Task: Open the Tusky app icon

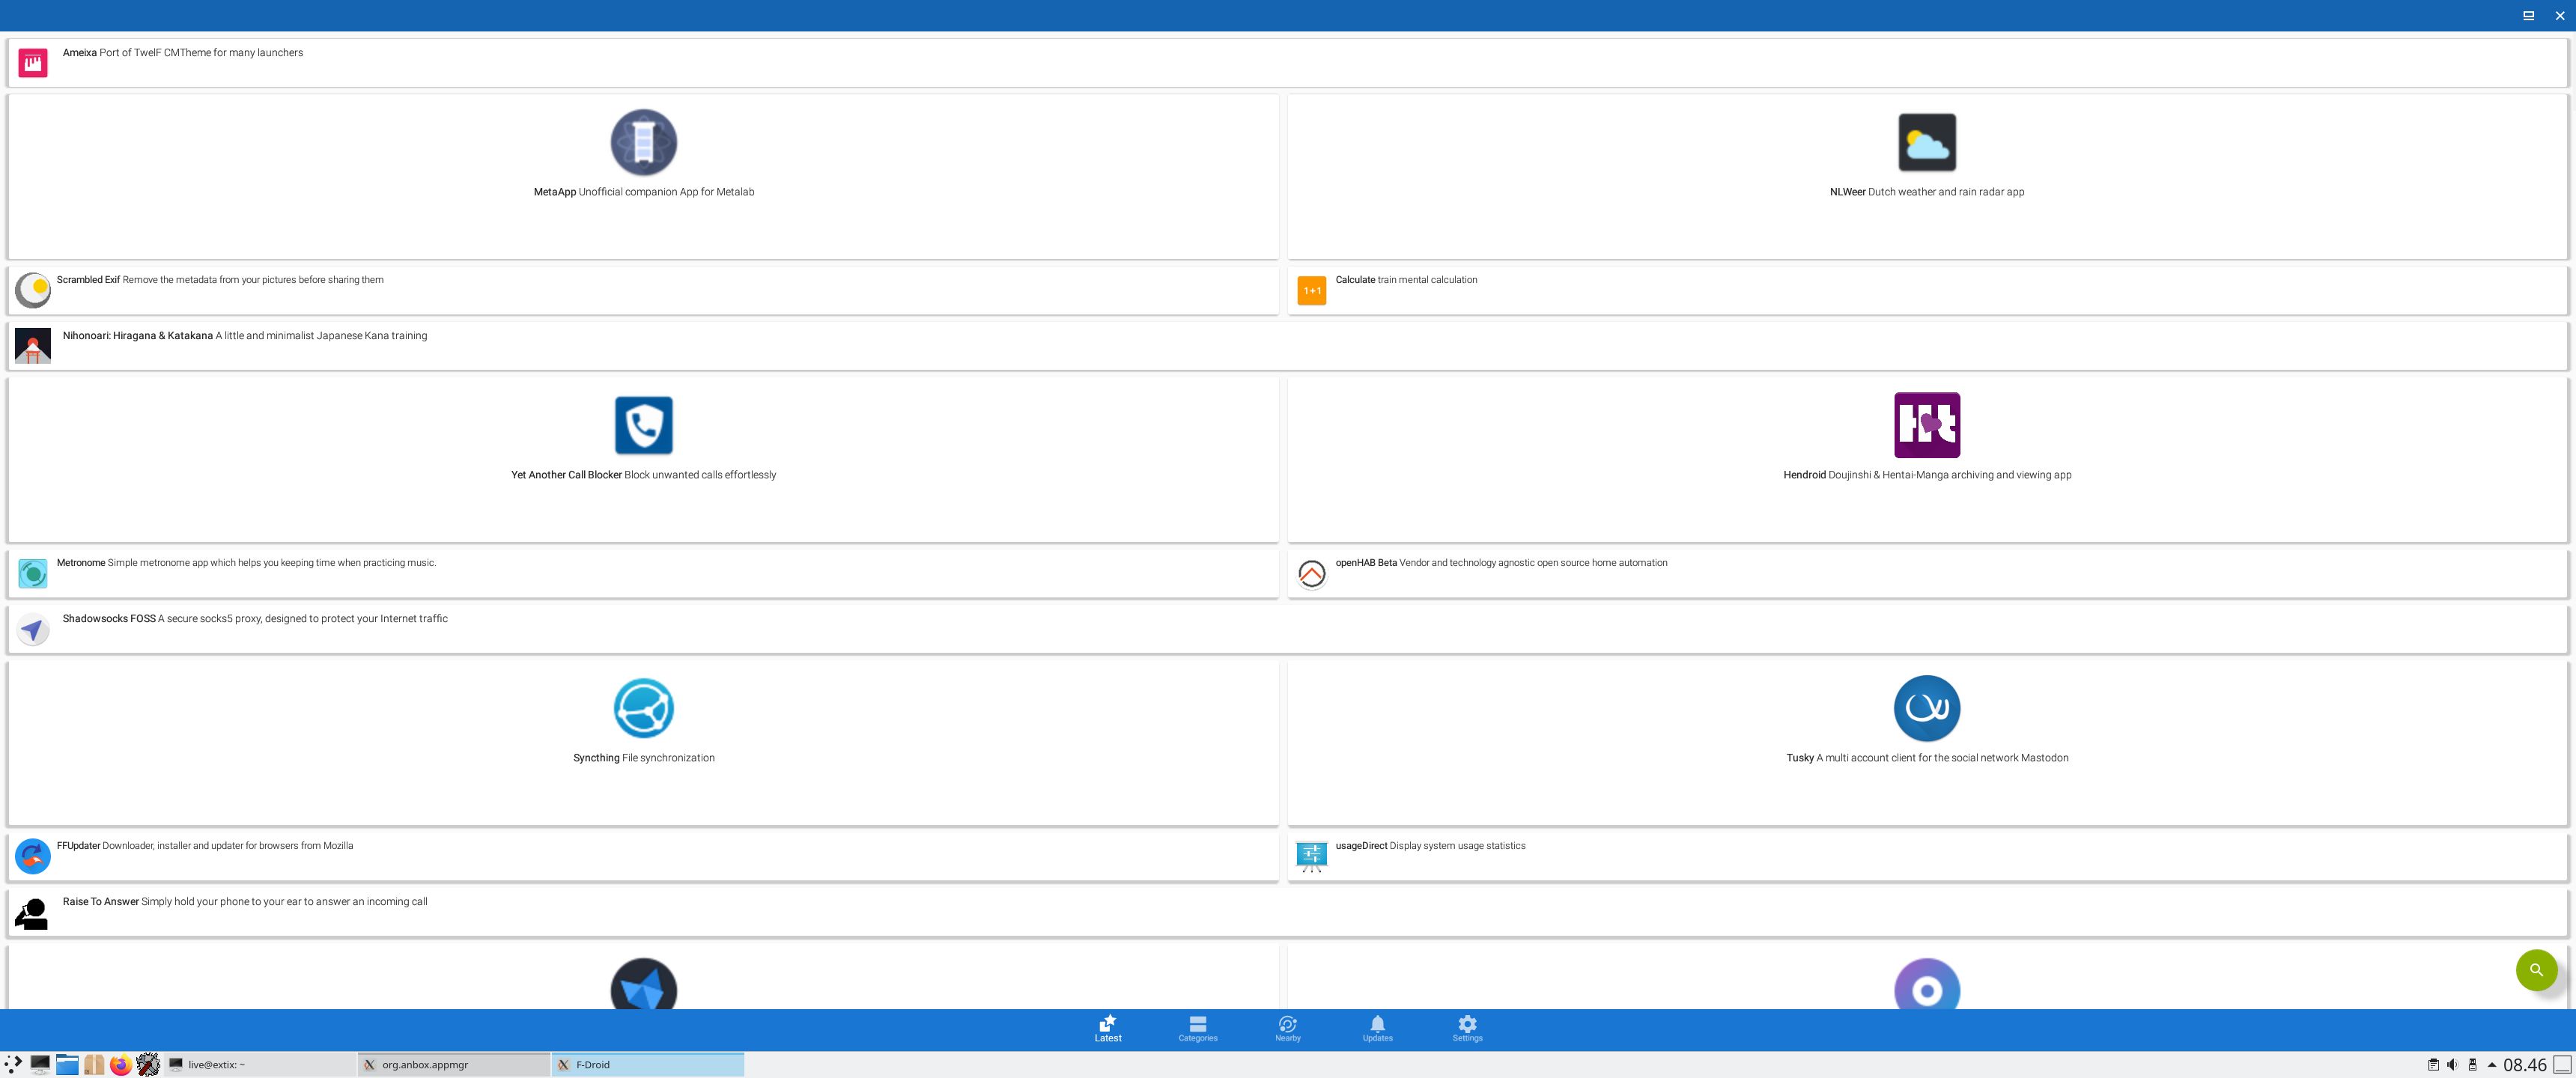Action: [x=1926, y=708]
